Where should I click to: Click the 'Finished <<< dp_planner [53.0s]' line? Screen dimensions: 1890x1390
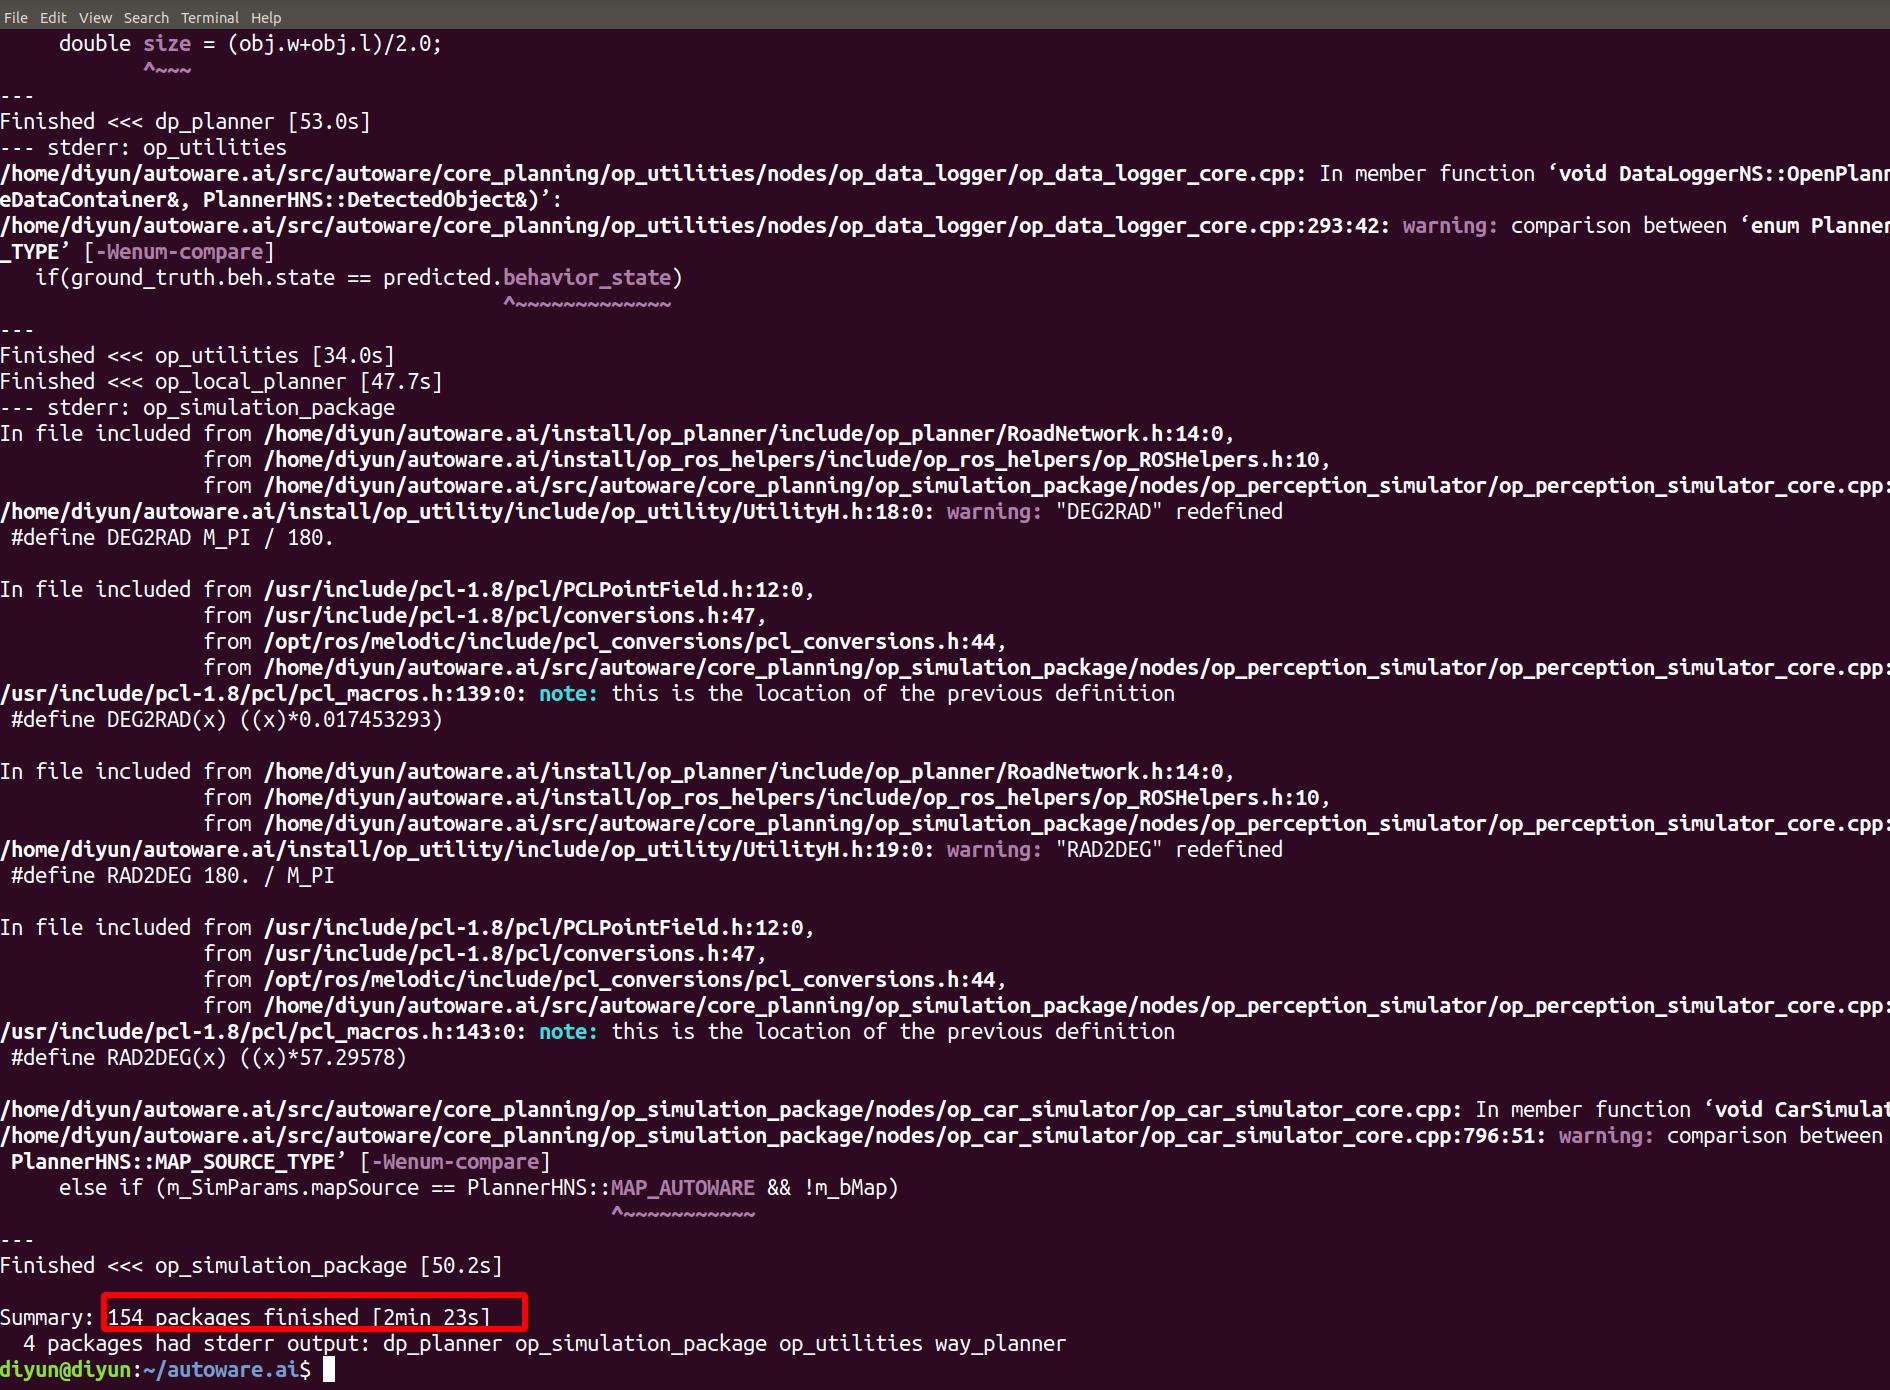pos(185,122)
